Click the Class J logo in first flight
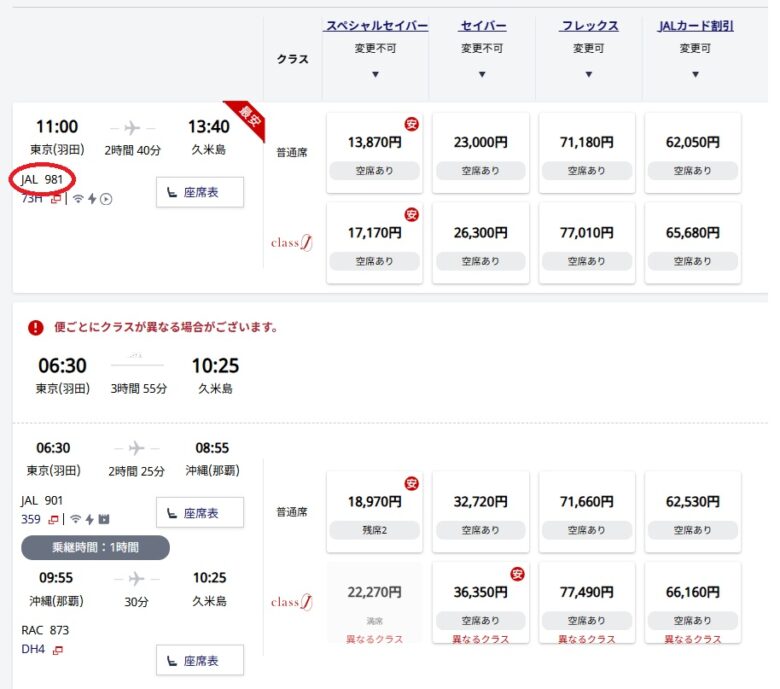This screenshot has width=780, height=689. (292, 243)
